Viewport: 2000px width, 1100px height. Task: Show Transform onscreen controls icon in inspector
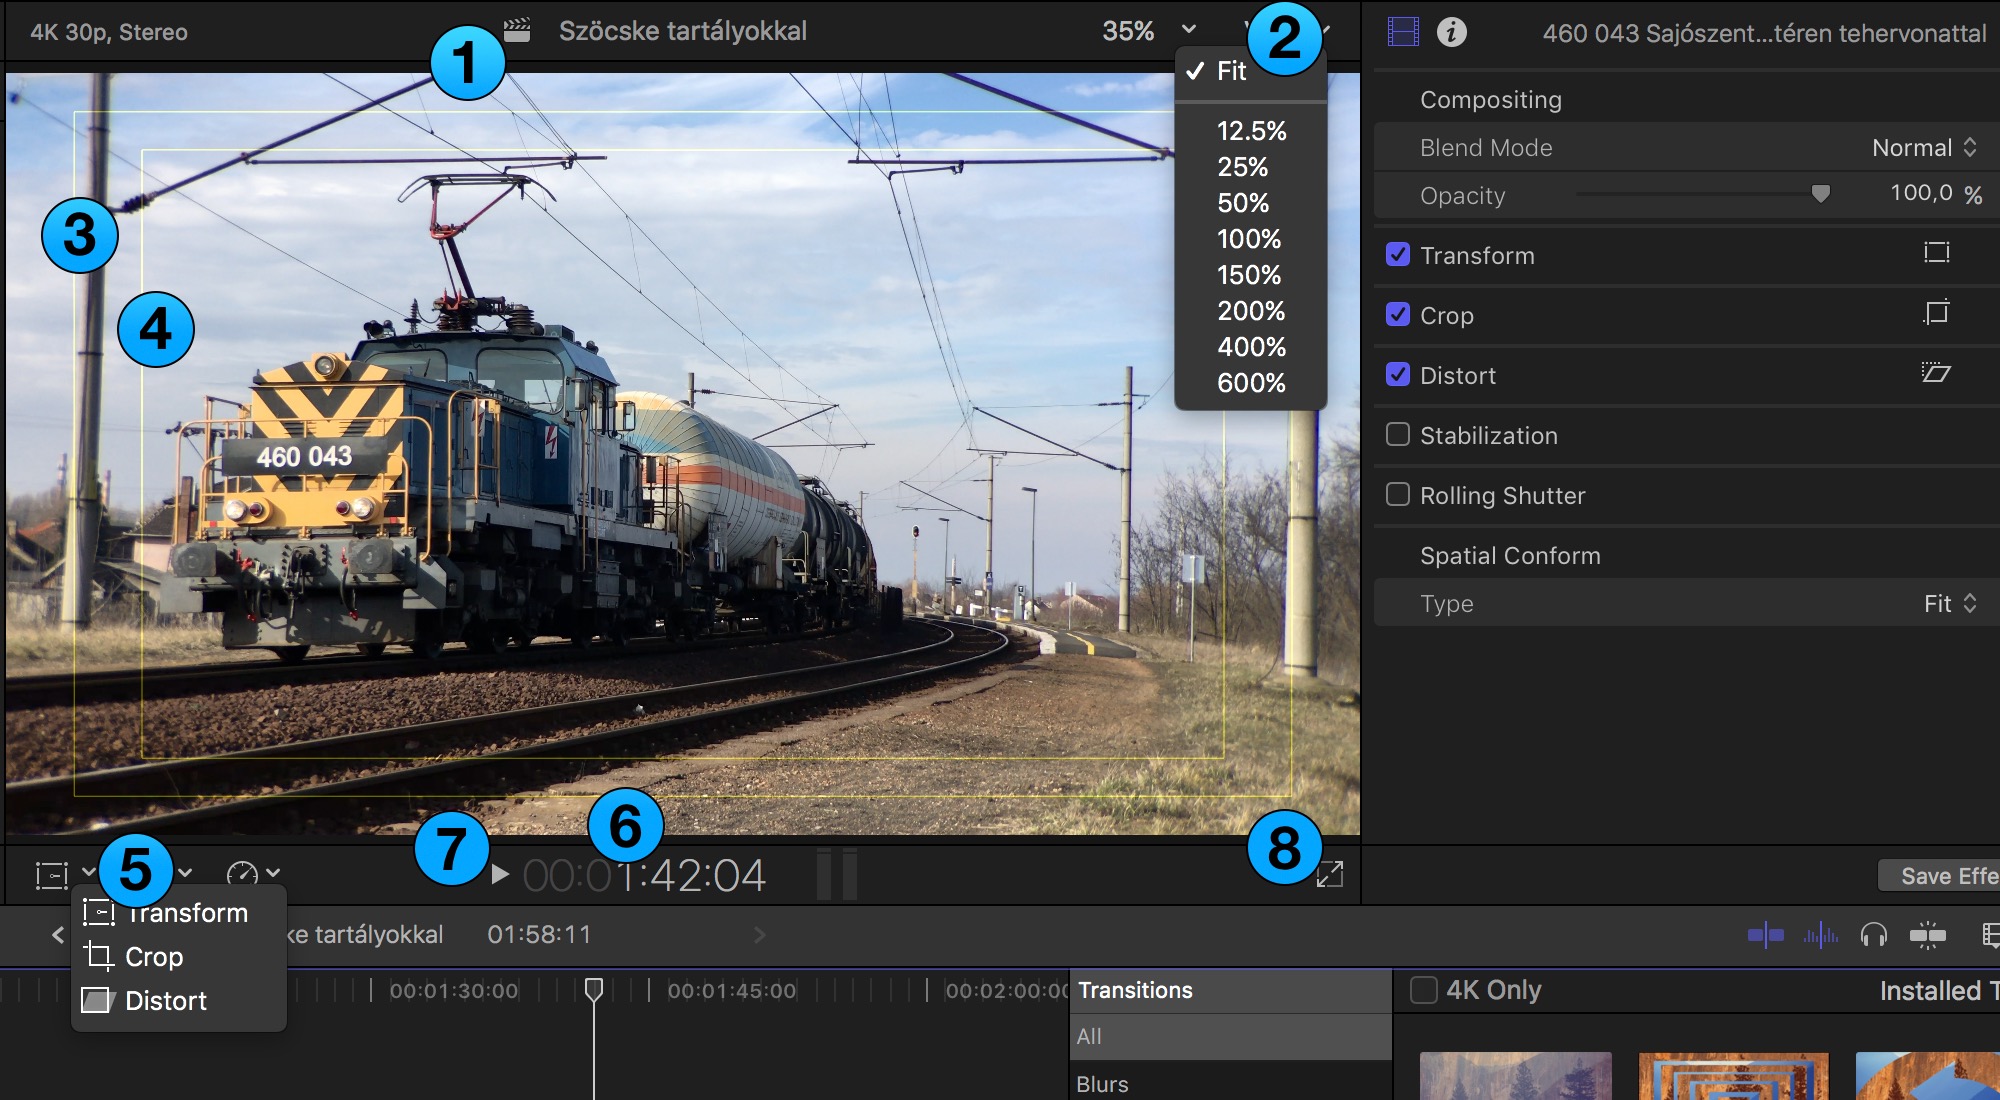[x=1936, y=253]
